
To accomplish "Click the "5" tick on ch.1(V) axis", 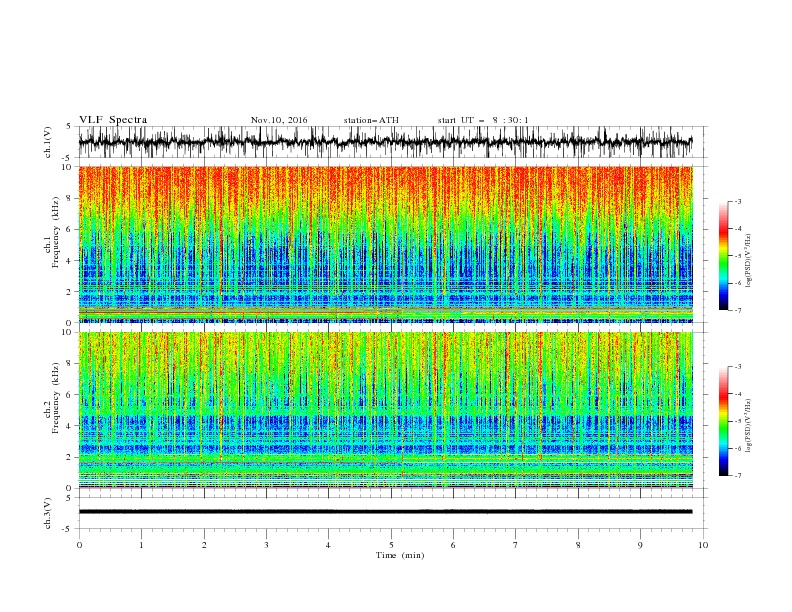I will [x=70, y=127].
